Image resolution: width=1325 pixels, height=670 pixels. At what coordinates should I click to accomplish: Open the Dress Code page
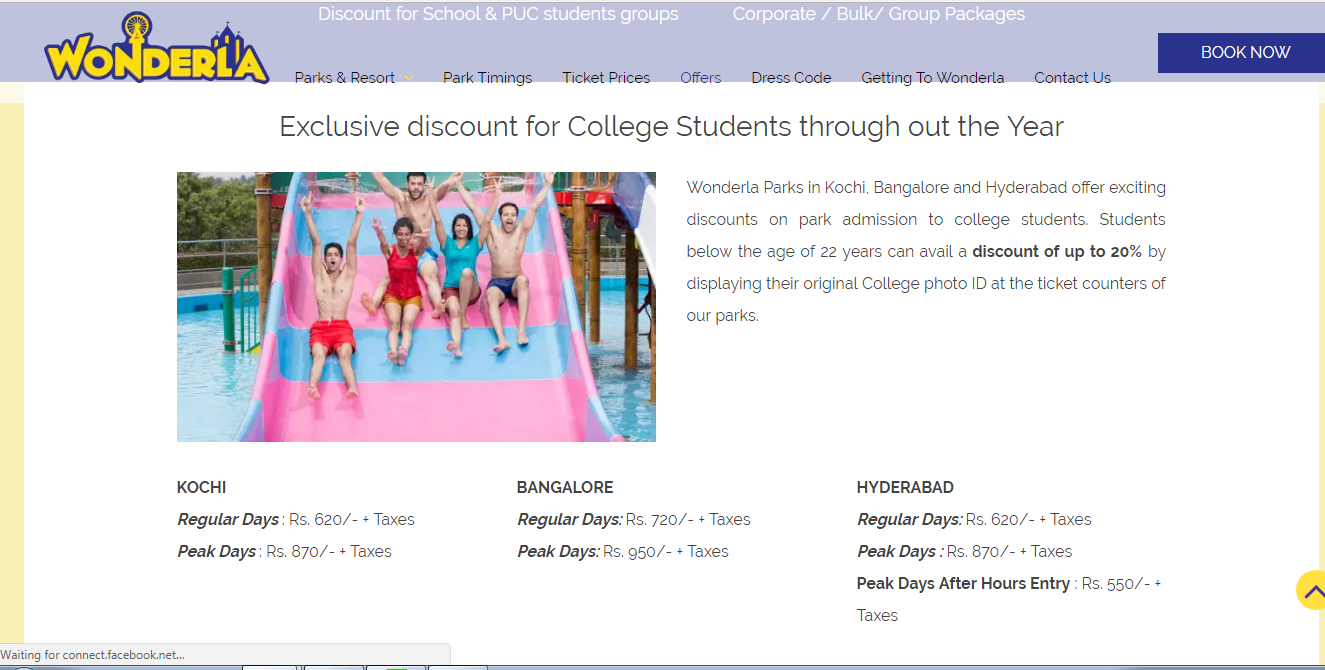(791, 78)
